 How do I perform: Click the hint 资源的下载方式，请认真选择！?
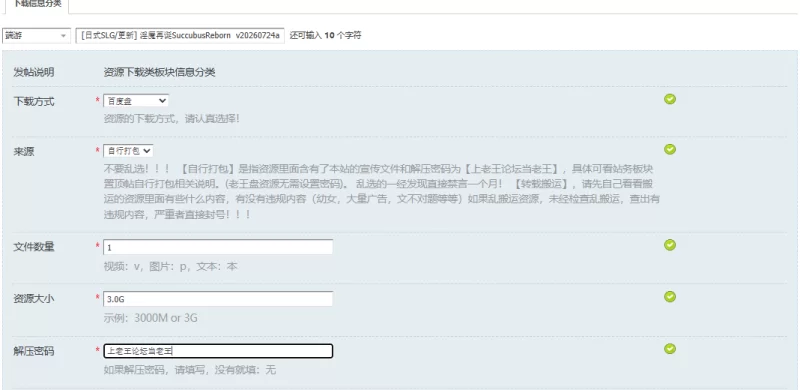pos(171,118)
